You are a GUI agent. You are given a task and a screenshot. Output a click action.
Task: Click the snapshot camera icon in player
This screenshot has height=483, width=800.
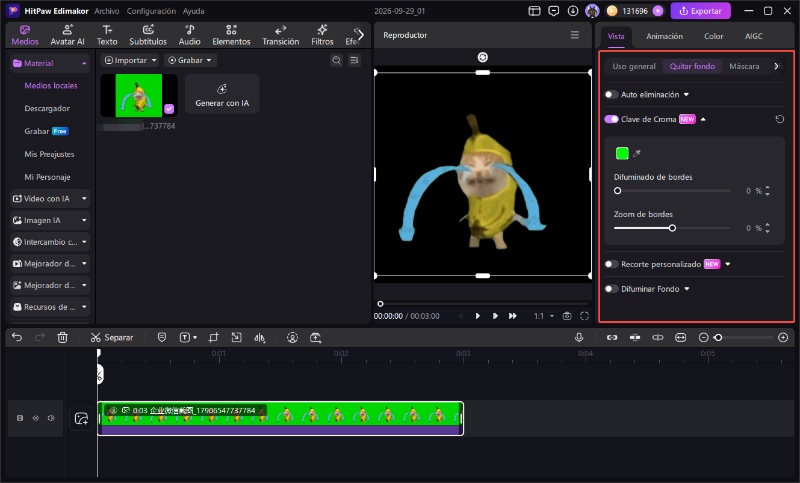tap(567, 316)
